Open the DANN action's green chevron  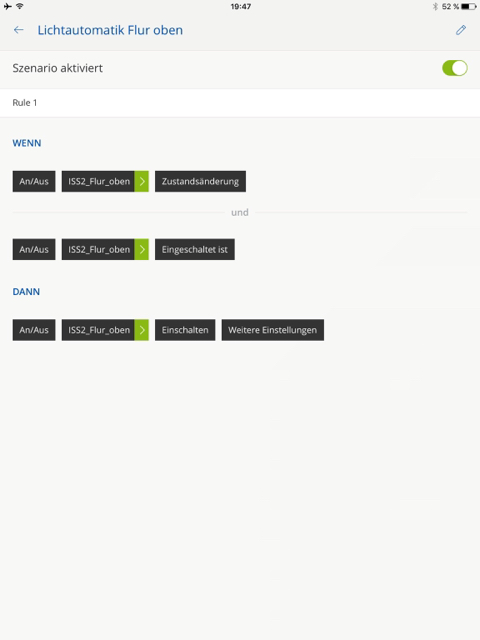[142, 330]
